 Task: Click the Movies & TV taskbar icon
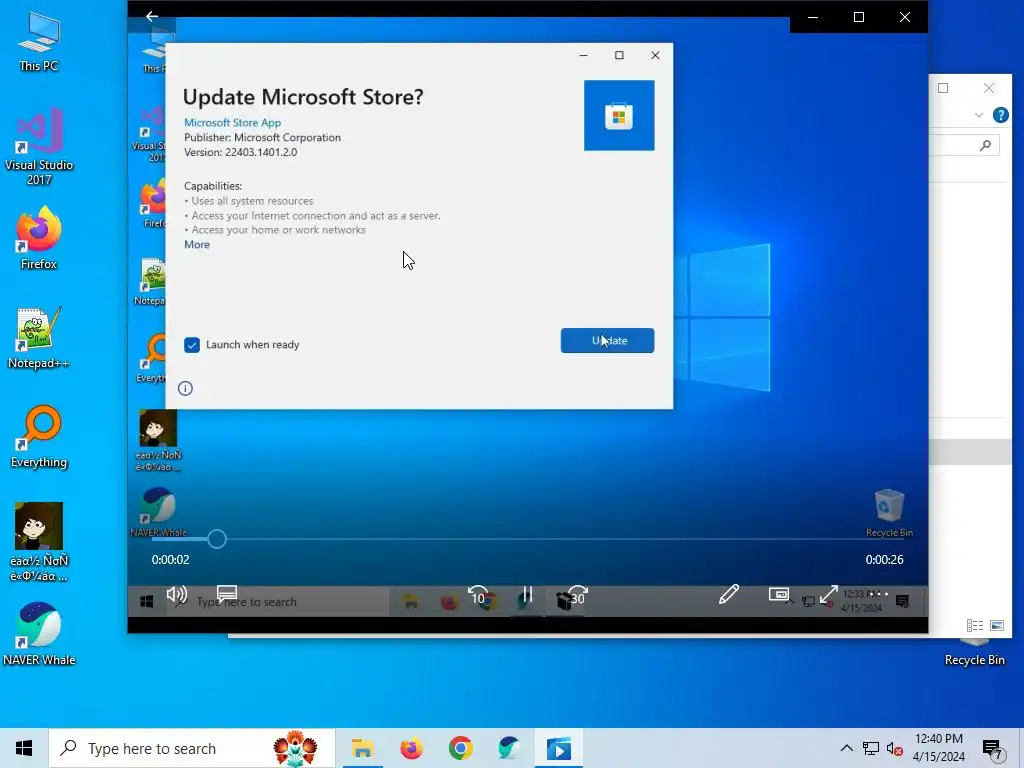pyautogui.click(x=559, y=748)
